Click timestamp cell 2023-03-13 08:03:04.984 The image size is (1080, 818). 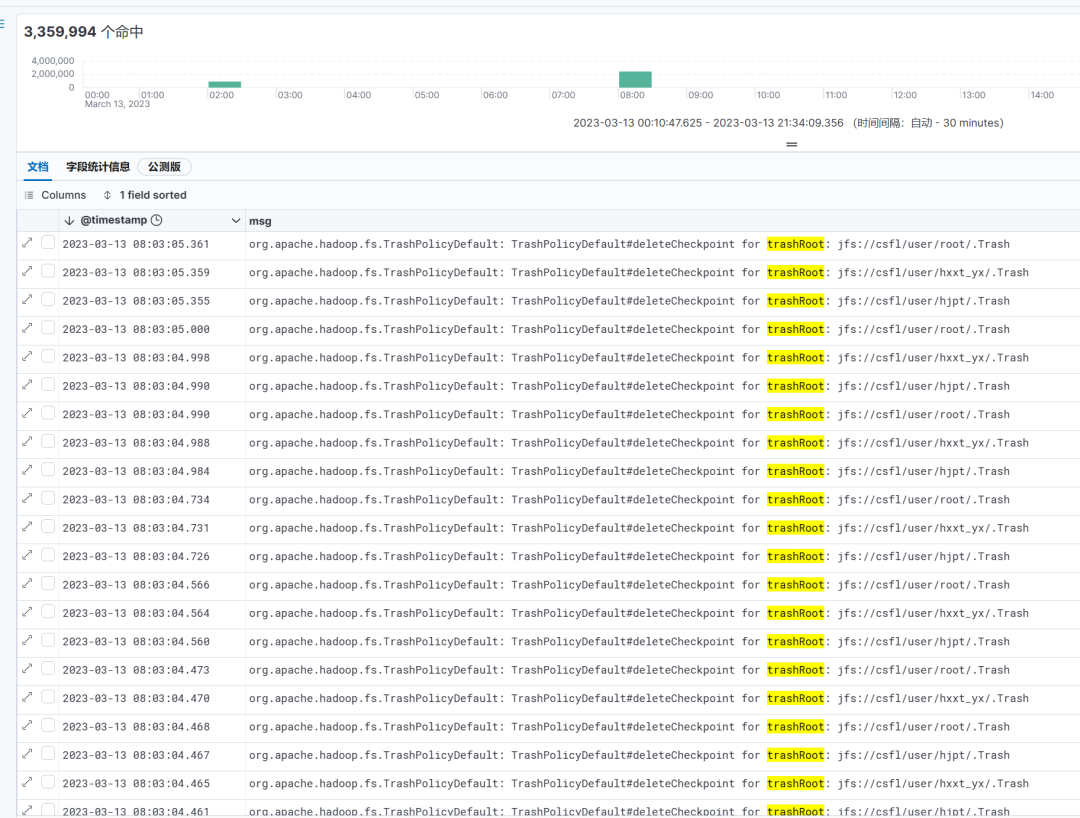point(136,471)
